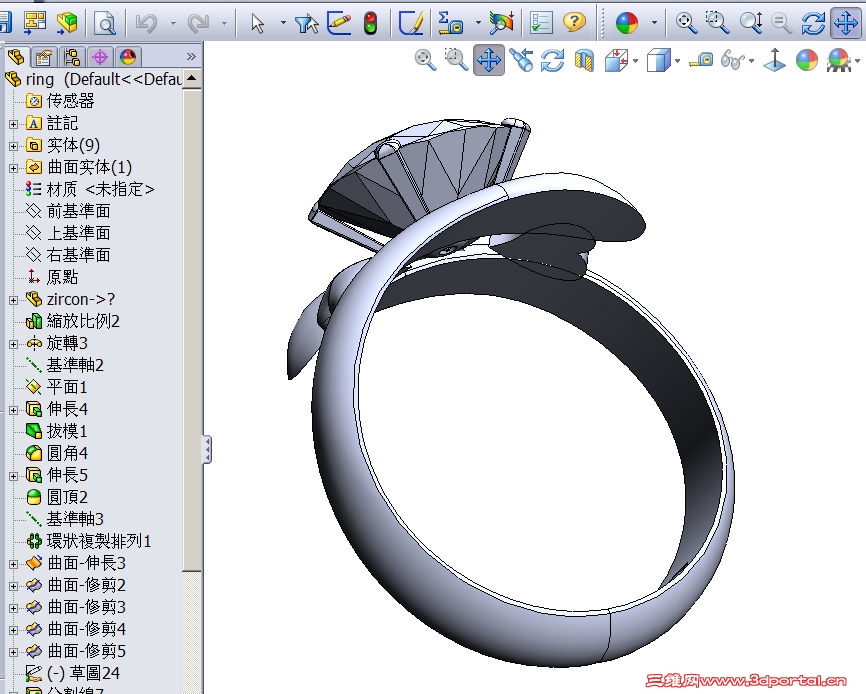Select the 材质 <未指定> material item
This screenshot has width=866, height=694.
(x=90, y=189)
